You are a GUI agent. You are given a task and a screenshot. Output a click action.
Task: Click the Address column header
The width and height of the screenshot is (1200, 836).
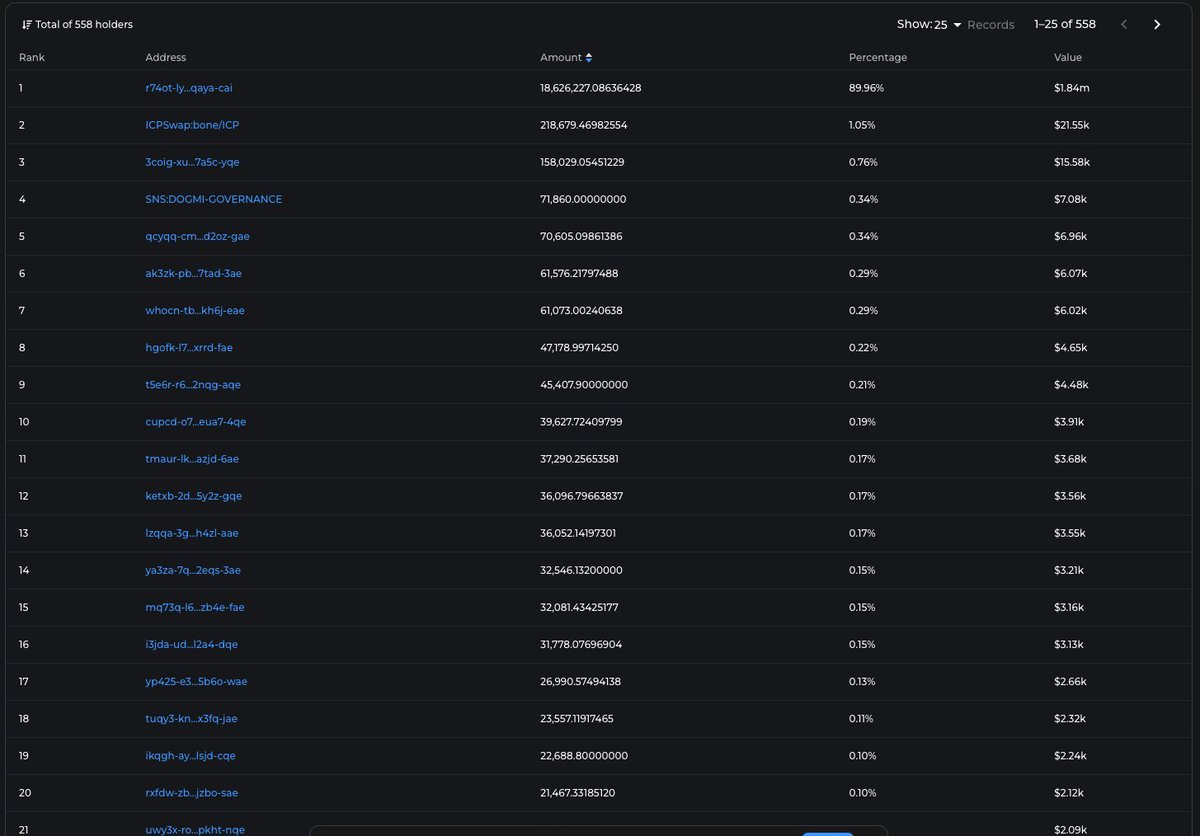coord(166,57)
